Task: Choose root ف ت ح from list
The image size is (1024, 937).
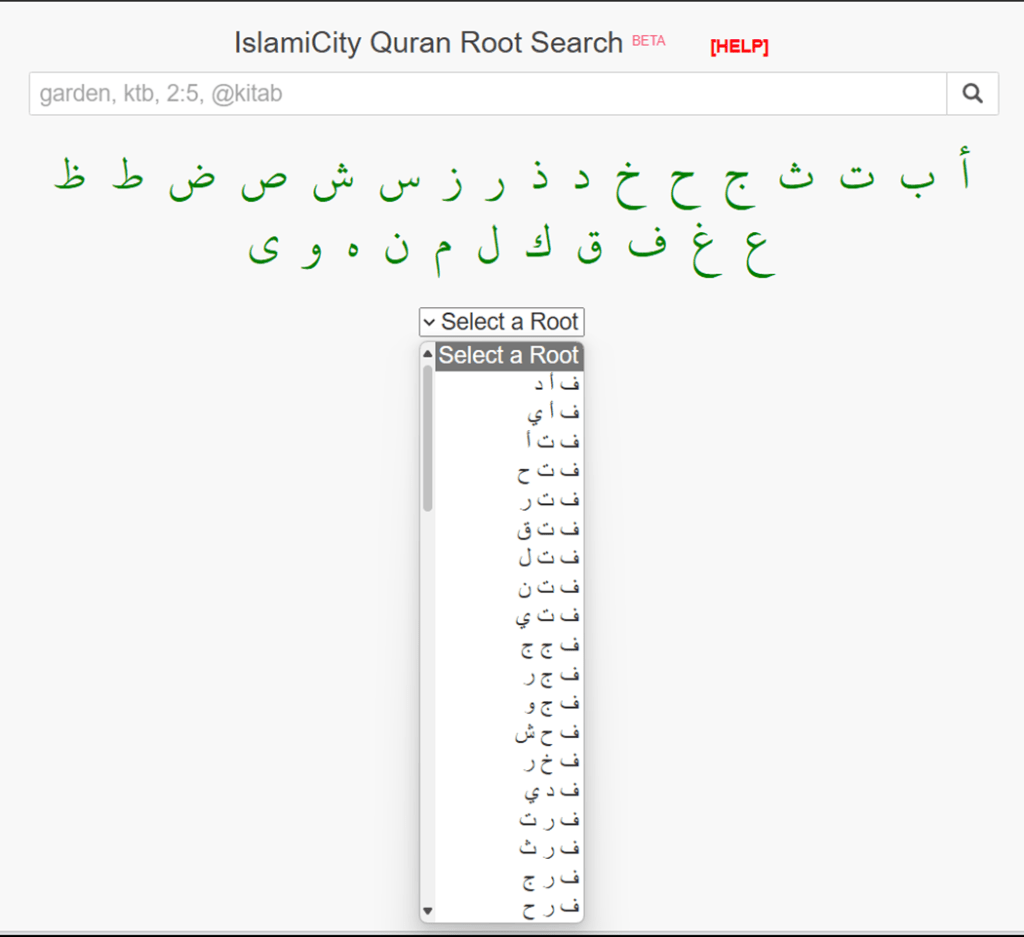Action: 549,469
